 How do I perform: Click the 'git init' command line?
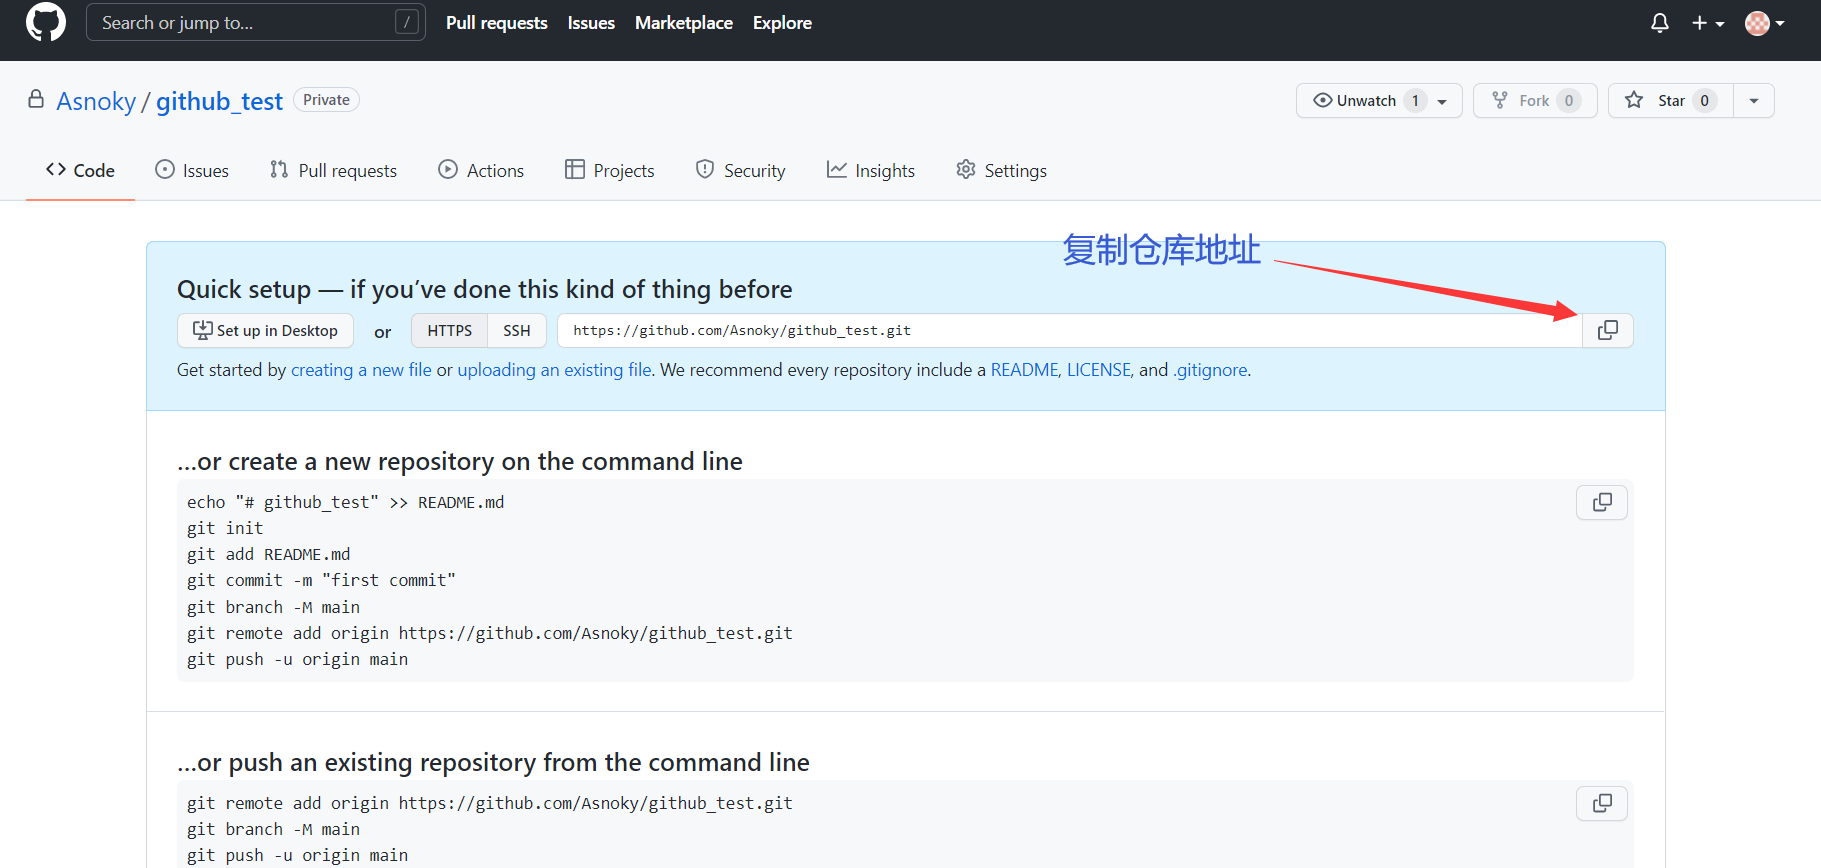pos(225,528)
